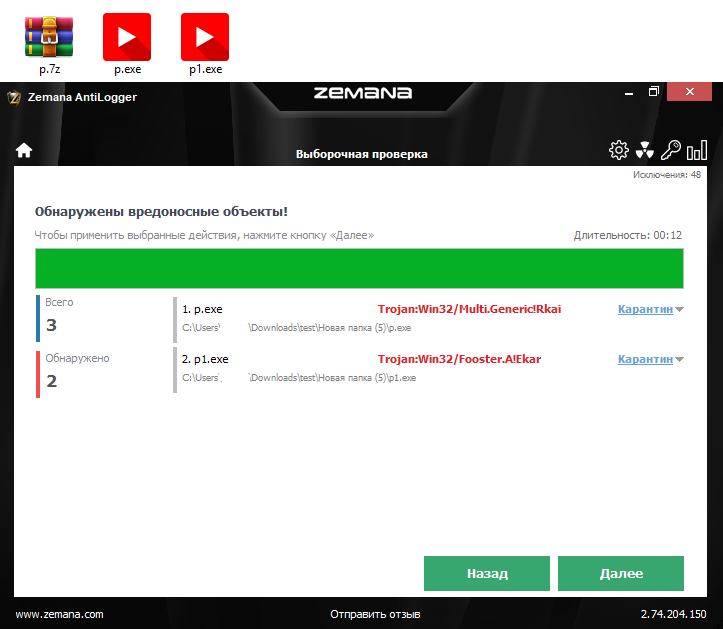Screen dimensions: 723x629
Task: Click the Выборочная проверка heading
Action: click(x=362, y=154)
